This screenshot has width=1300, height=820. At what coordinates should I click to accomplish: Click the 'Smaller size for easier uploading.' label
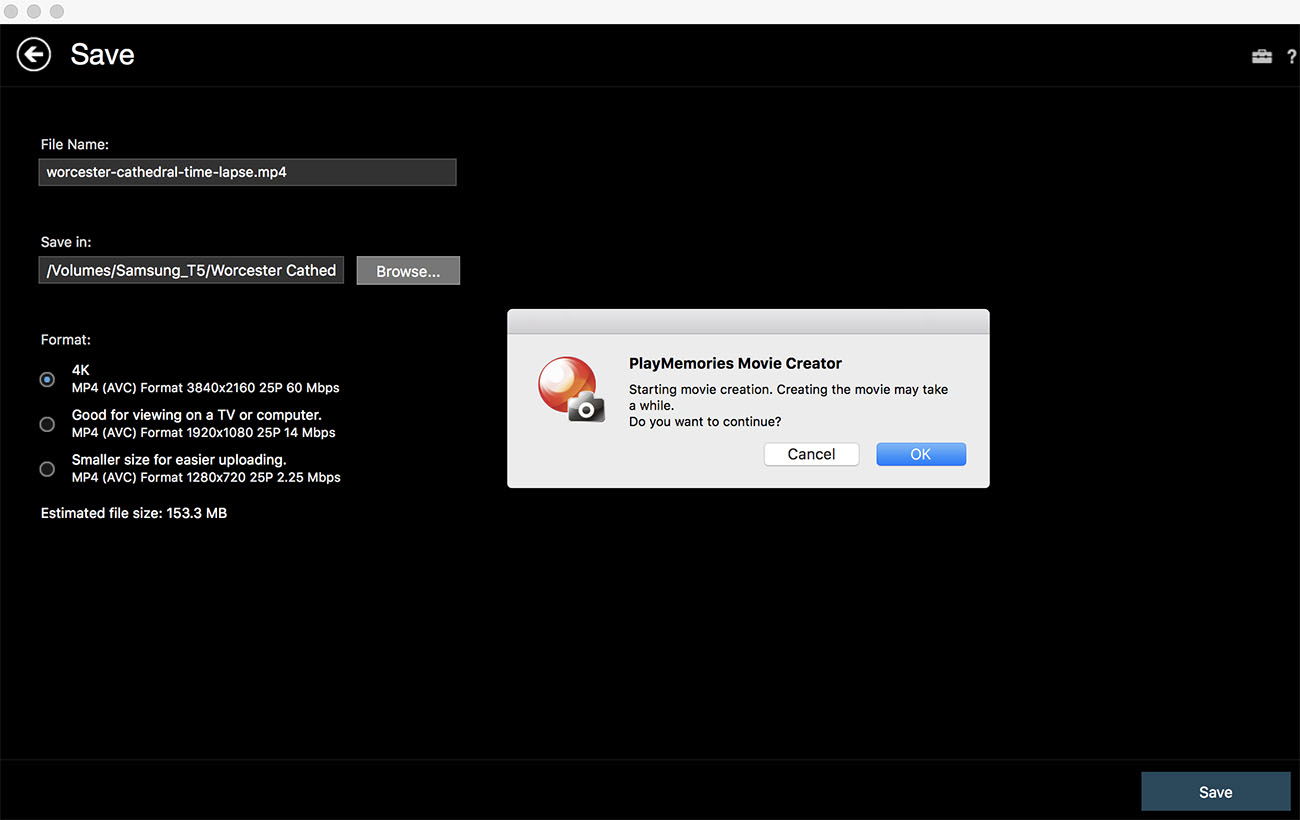click(x=179, y=459)
